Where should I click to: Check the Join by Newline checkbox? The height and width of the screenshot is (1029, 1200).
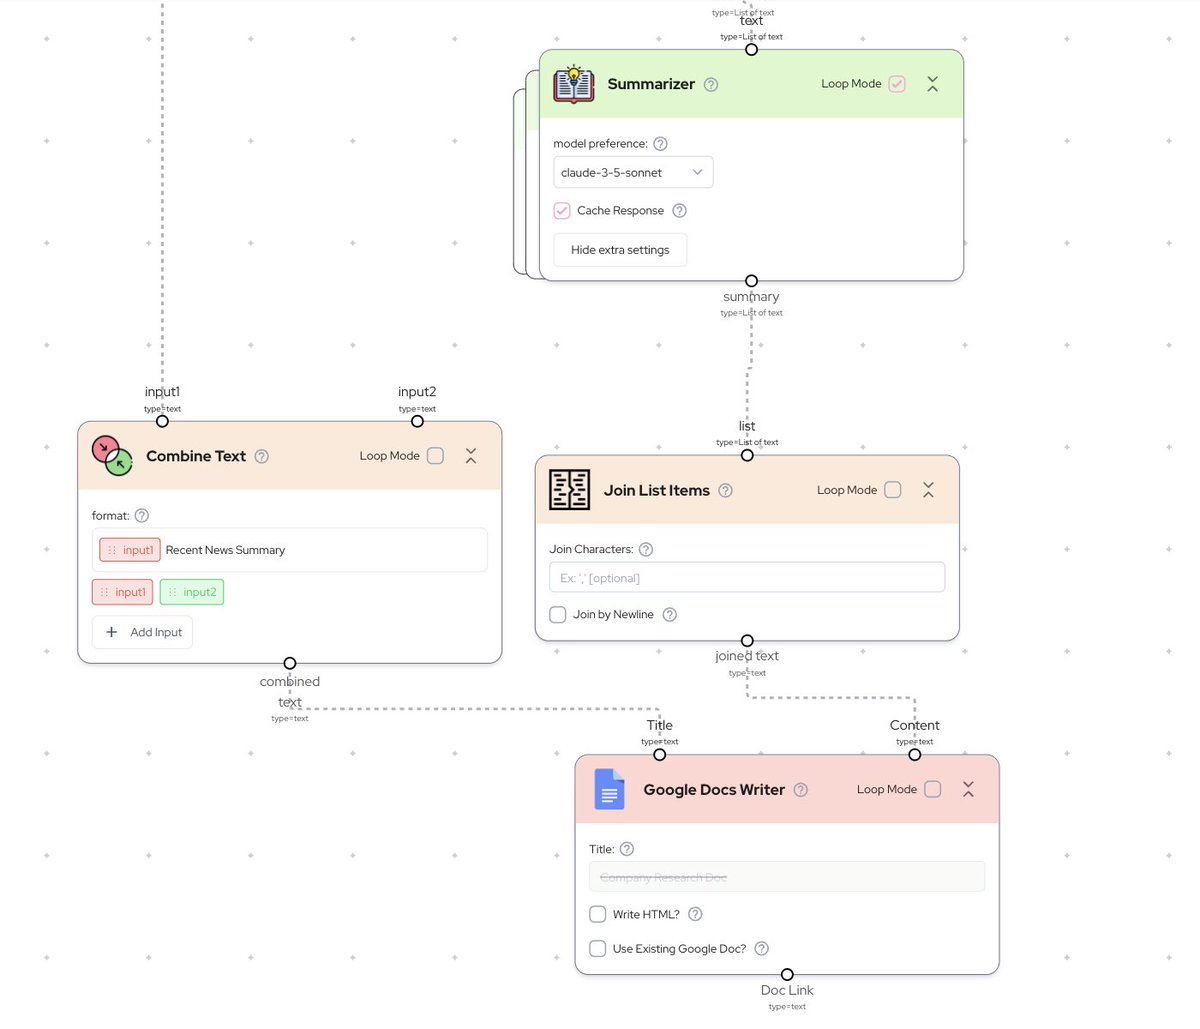click(x=558, y=615)
